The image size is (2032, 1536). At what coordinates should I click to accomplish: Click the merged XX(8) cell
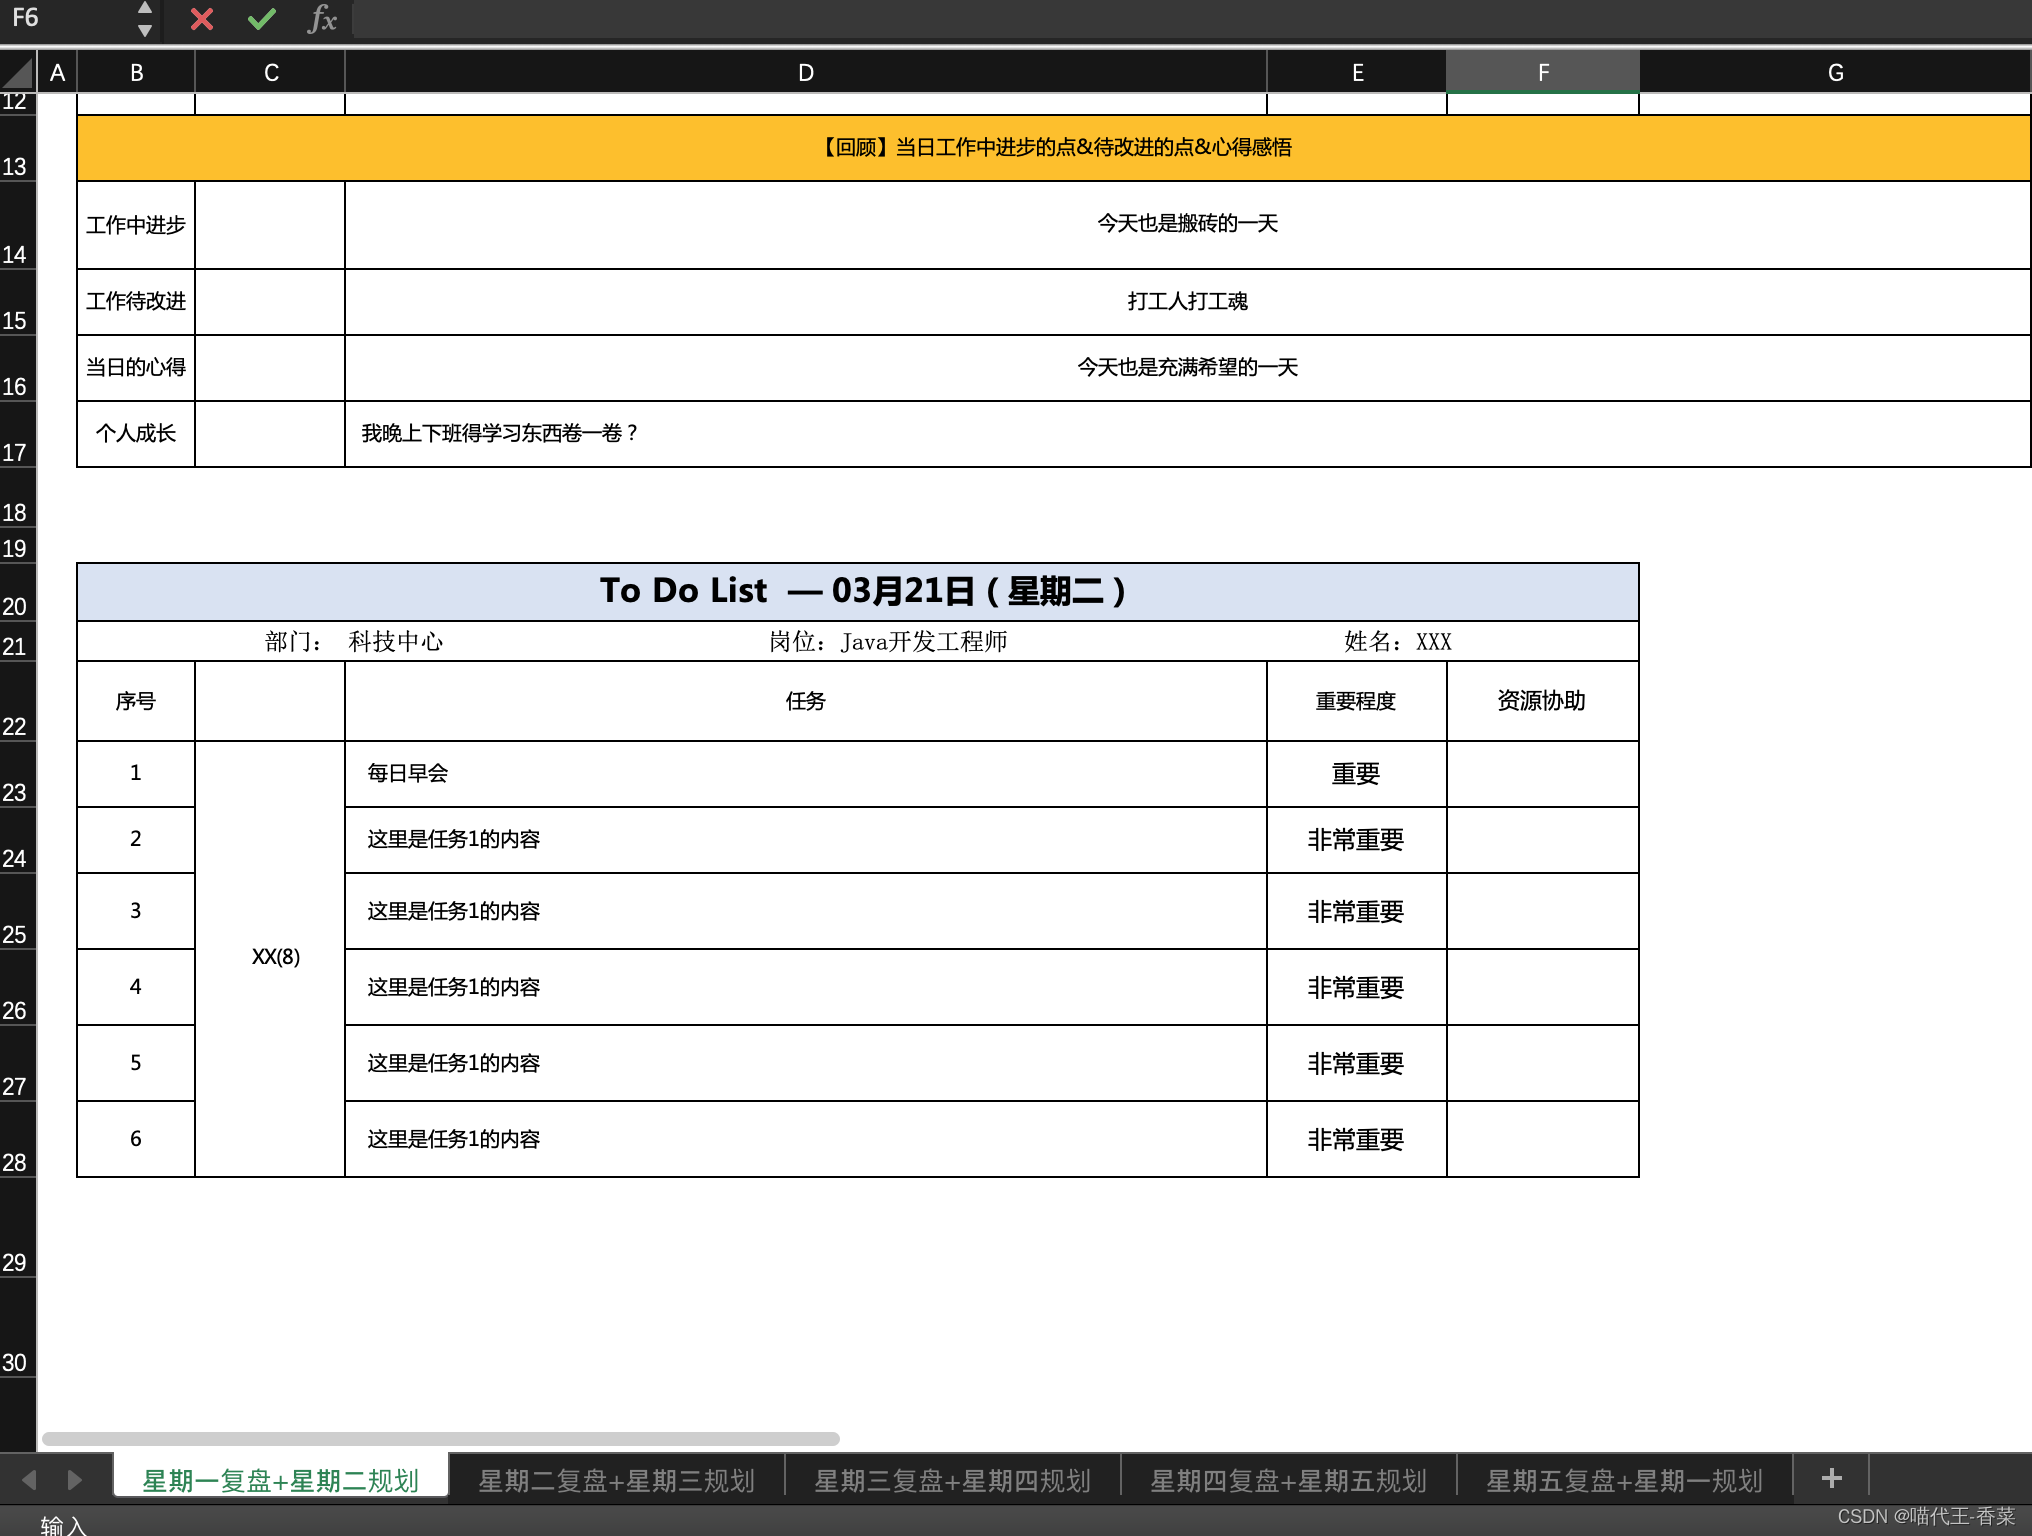pos(270,959)
